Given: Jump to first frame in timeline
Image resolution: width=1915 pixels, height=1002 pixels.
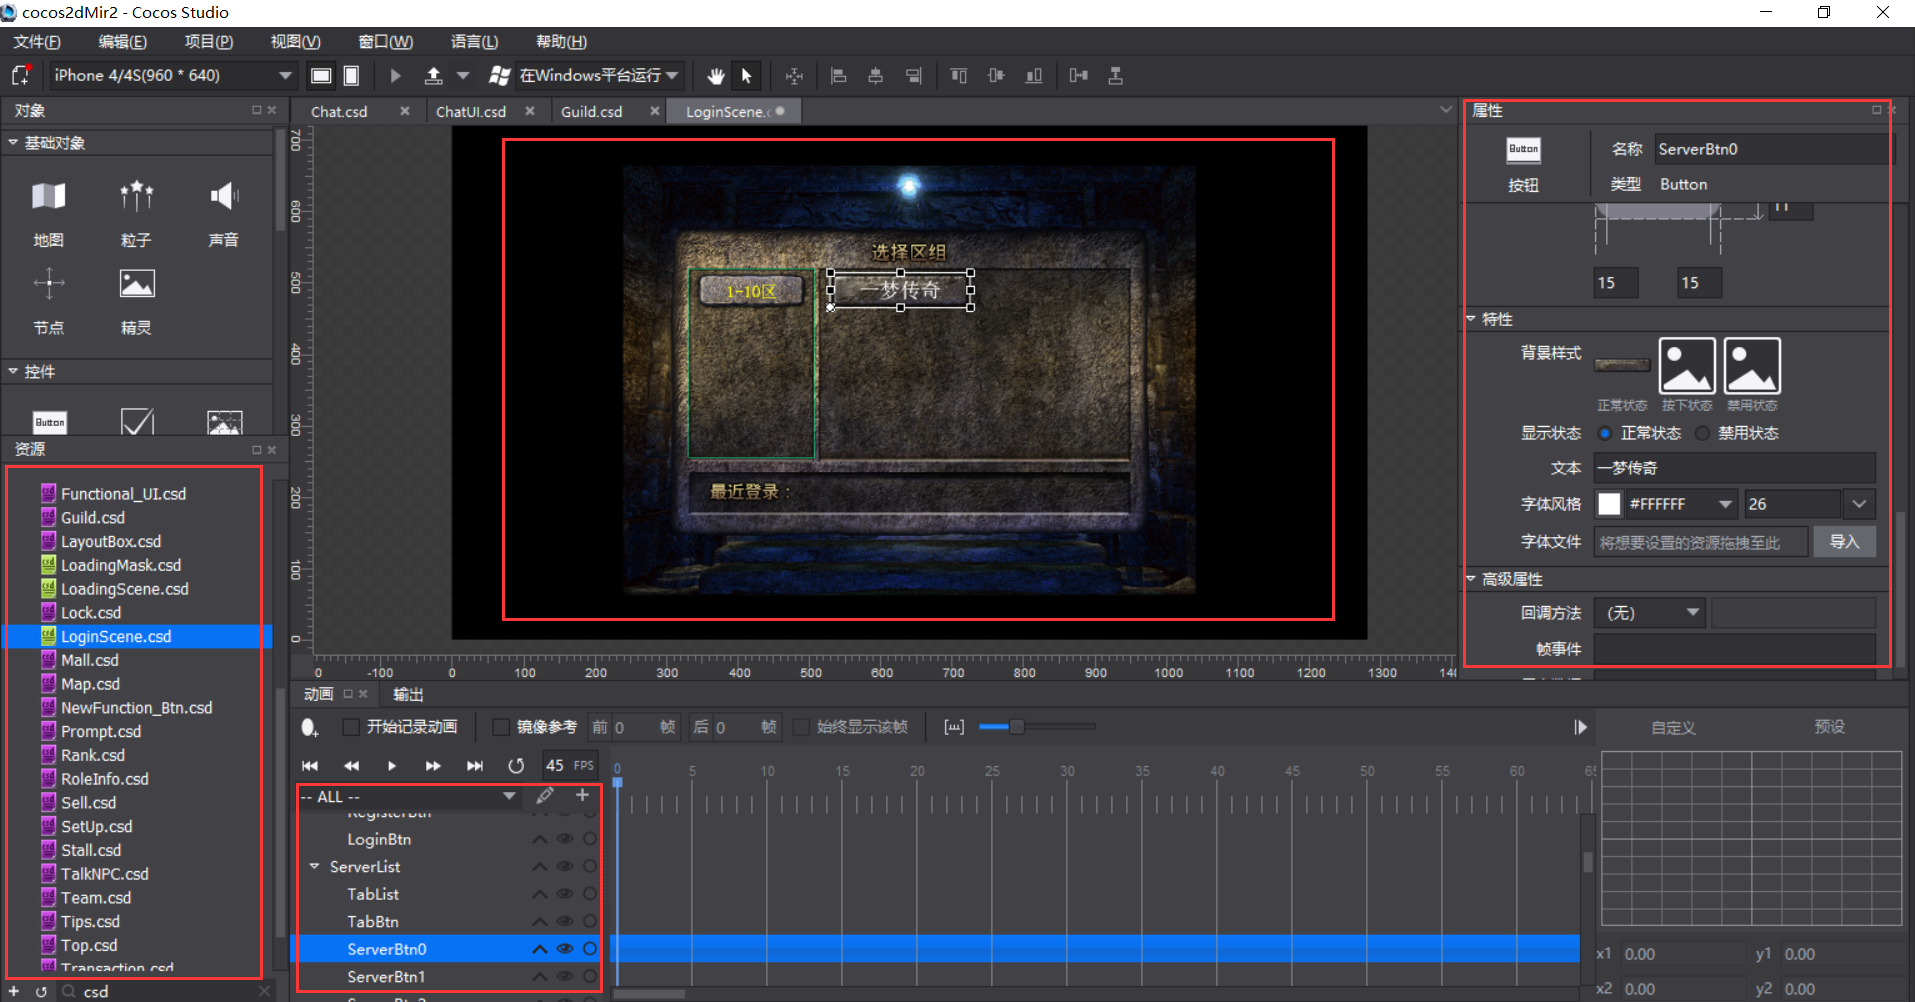Looking at the screenshot, I should click(x=310, y=766).
